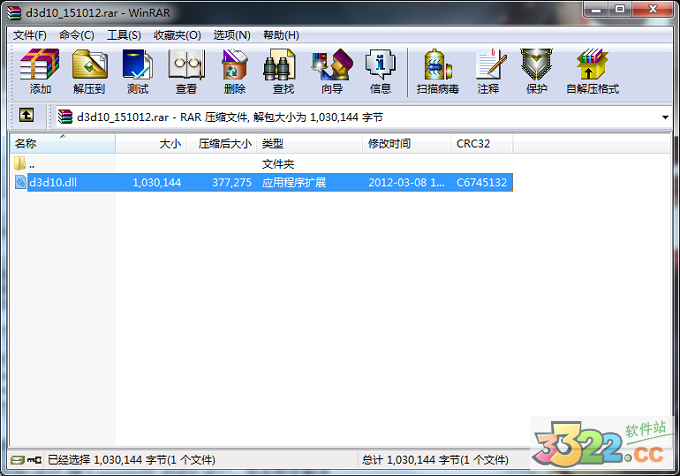Select the d3d10.dll file name
Viewport: 680px width, 476px height.
(53, 183)
